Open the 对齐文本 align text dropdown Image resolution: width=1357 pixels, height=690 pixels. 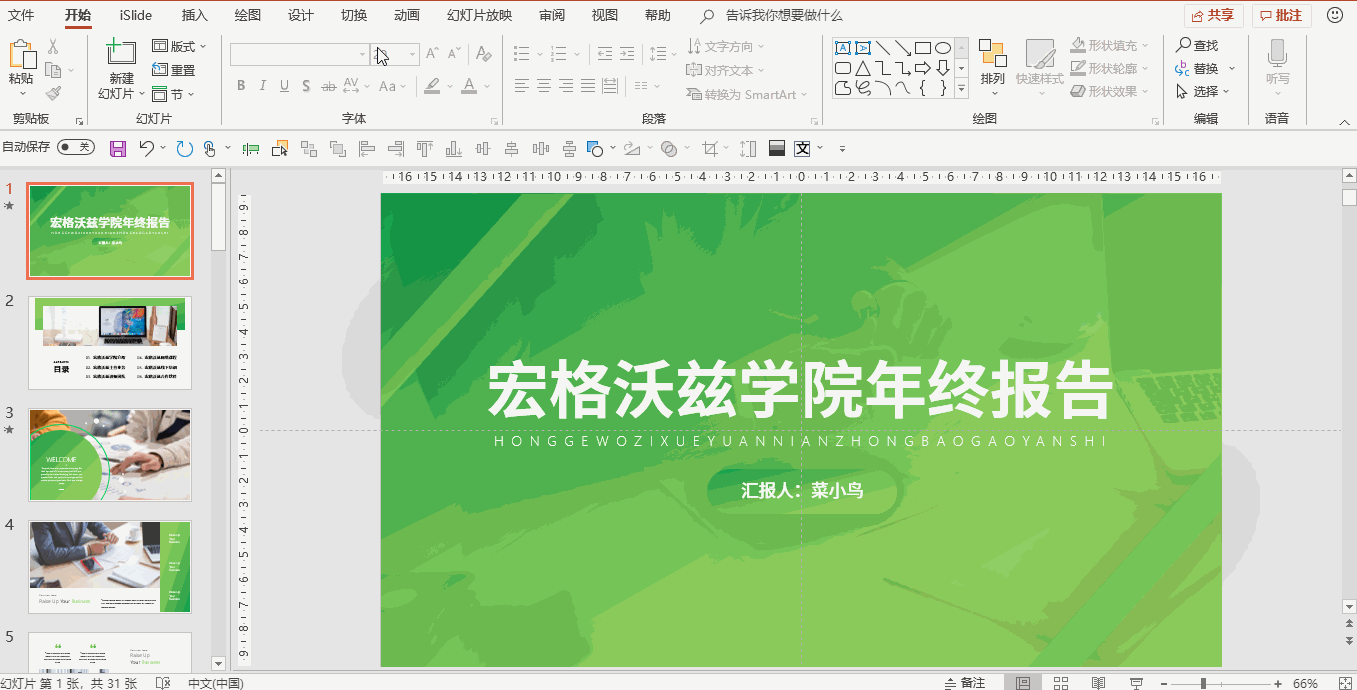pyautogui.click(x=726, y=70)
